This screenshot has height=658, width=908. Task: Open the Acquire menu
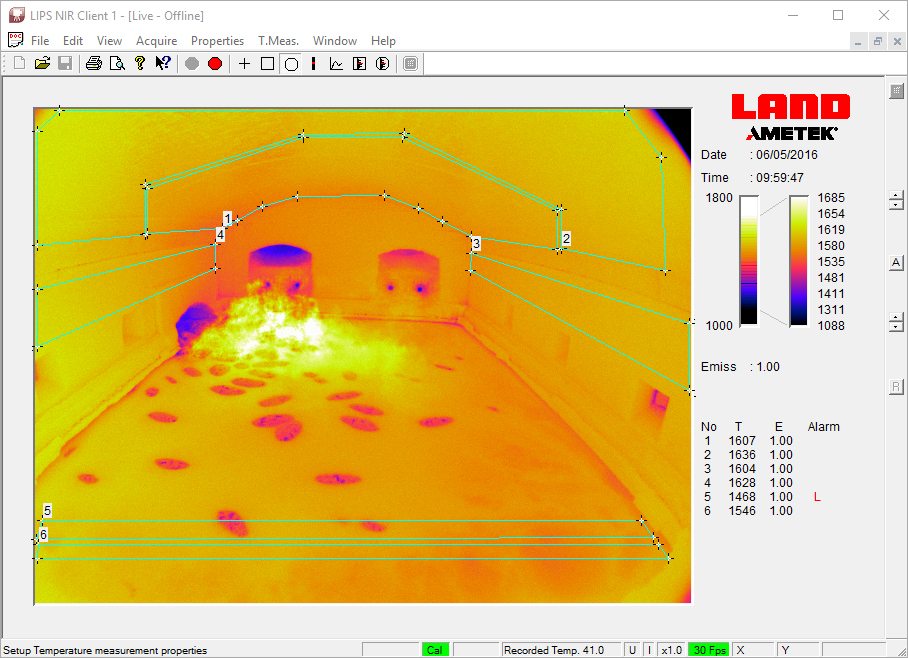pos(156,41)
